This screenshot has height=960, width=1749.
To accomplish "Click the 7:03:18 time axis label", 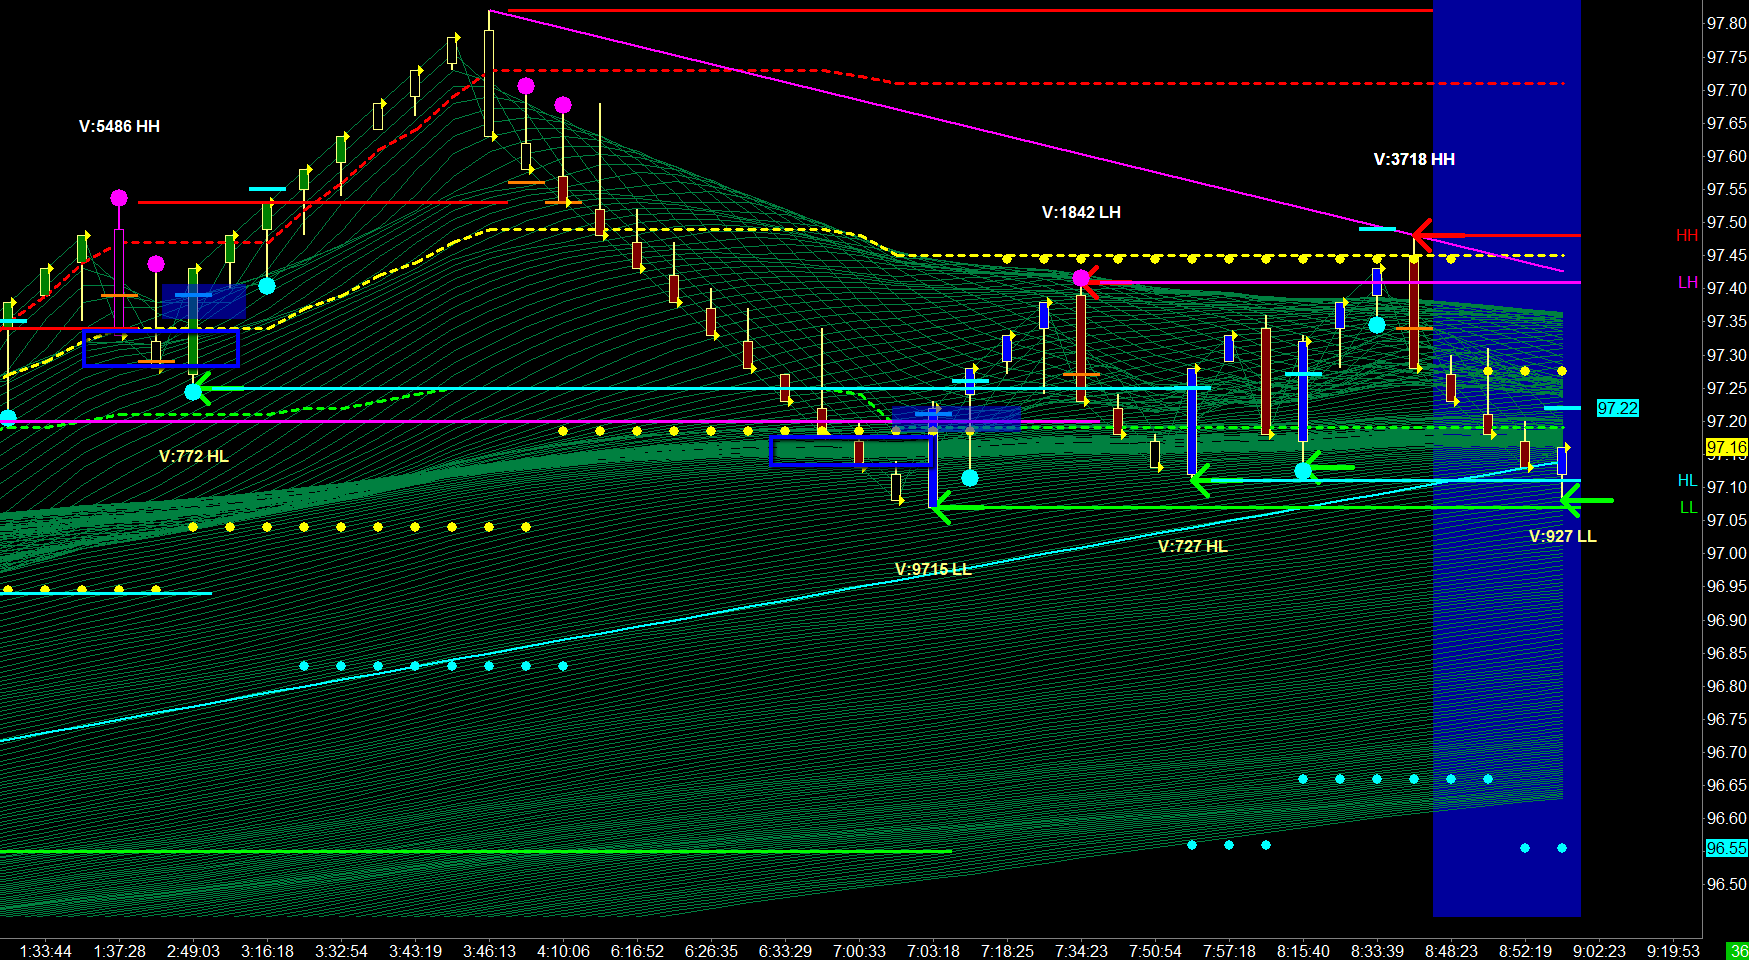I will coord(934,951).
